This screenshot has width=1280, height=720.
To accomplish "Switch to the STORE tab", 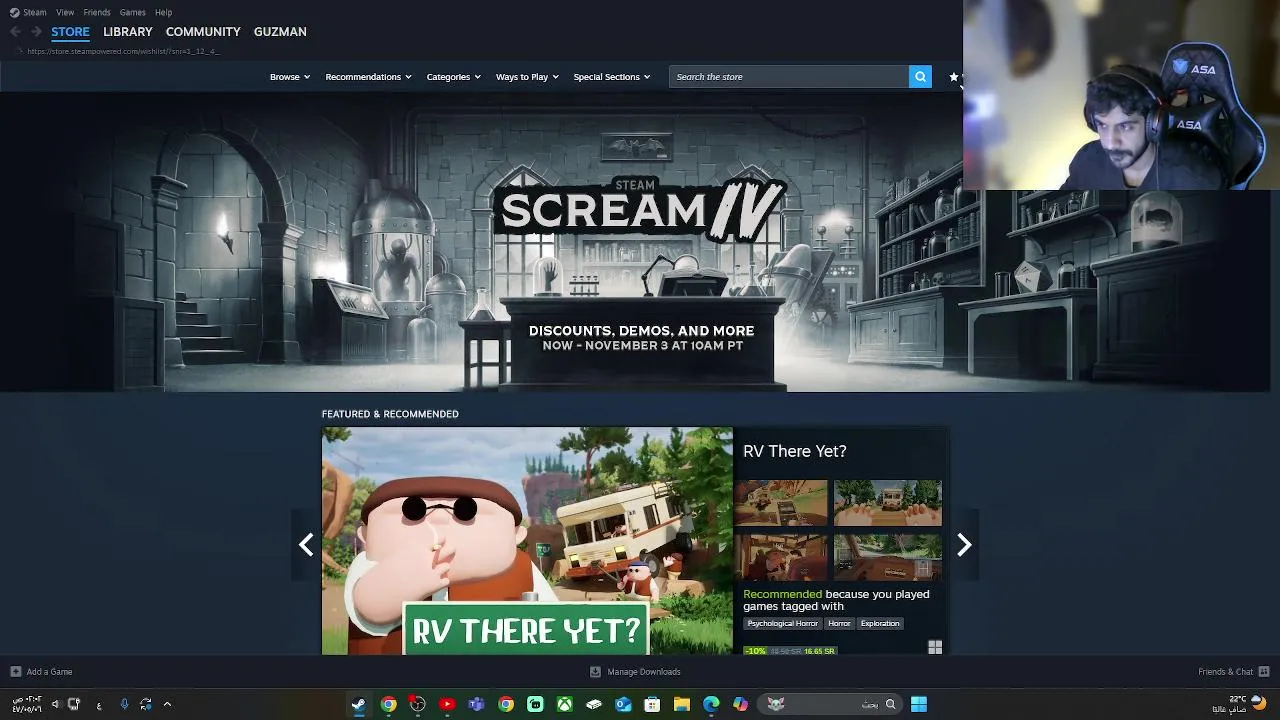I will [70, 32].
